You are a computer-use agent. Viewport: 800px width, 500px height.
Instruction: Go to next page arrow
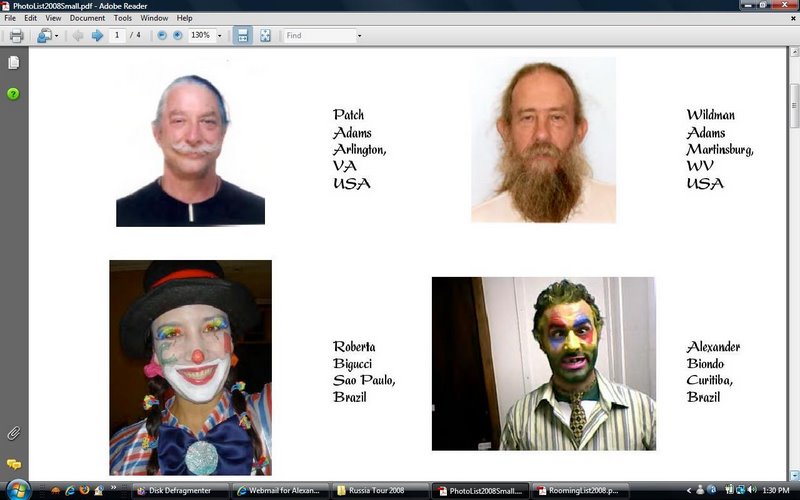97,36
